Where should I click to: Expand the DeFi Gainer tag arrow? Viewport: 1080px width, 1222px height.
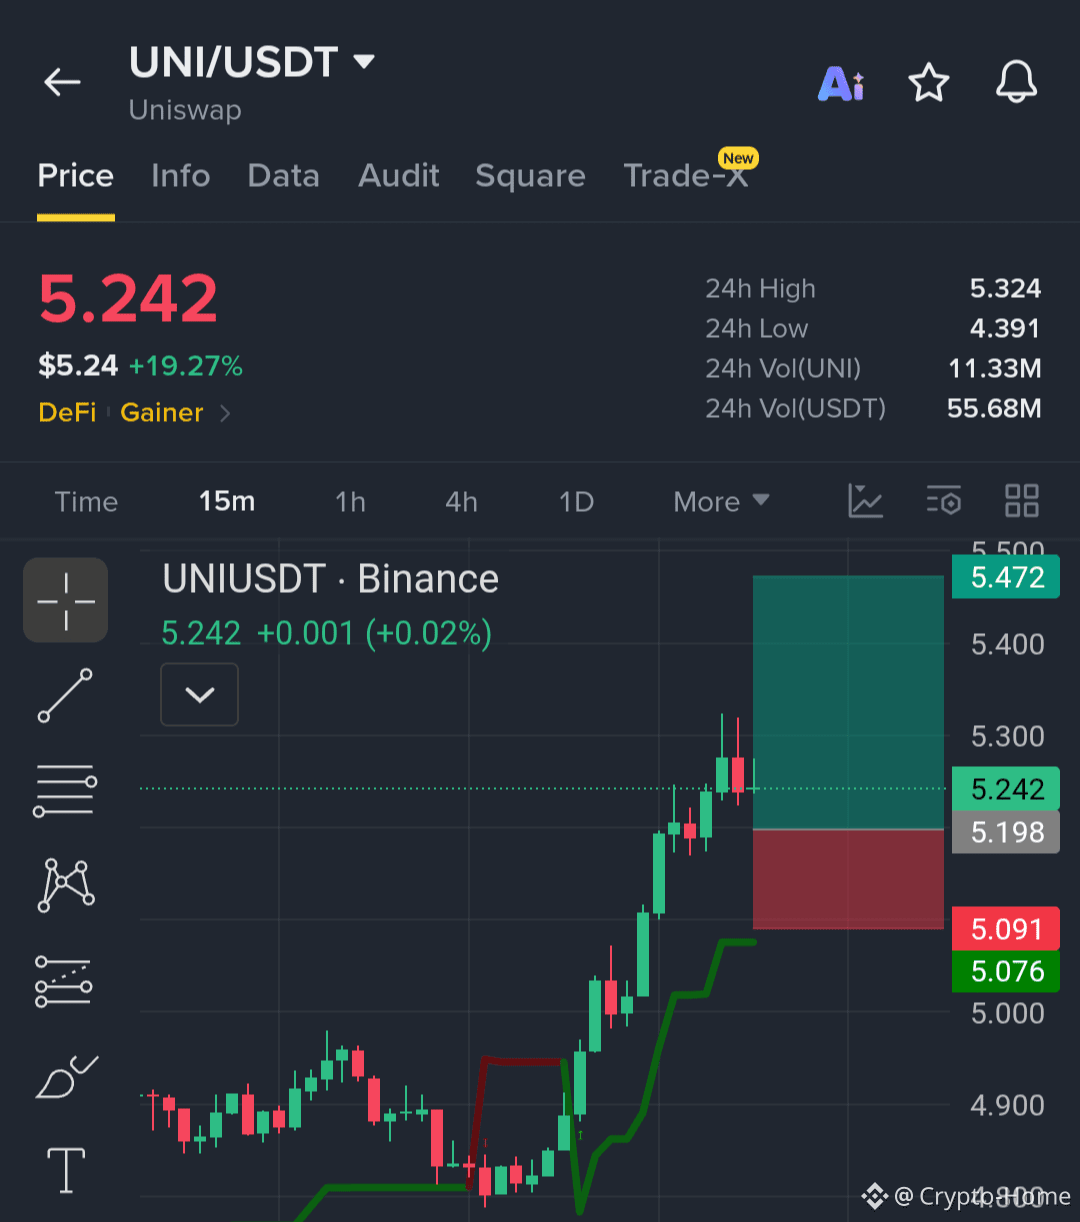pyautogui.click(x=225, y=413)
